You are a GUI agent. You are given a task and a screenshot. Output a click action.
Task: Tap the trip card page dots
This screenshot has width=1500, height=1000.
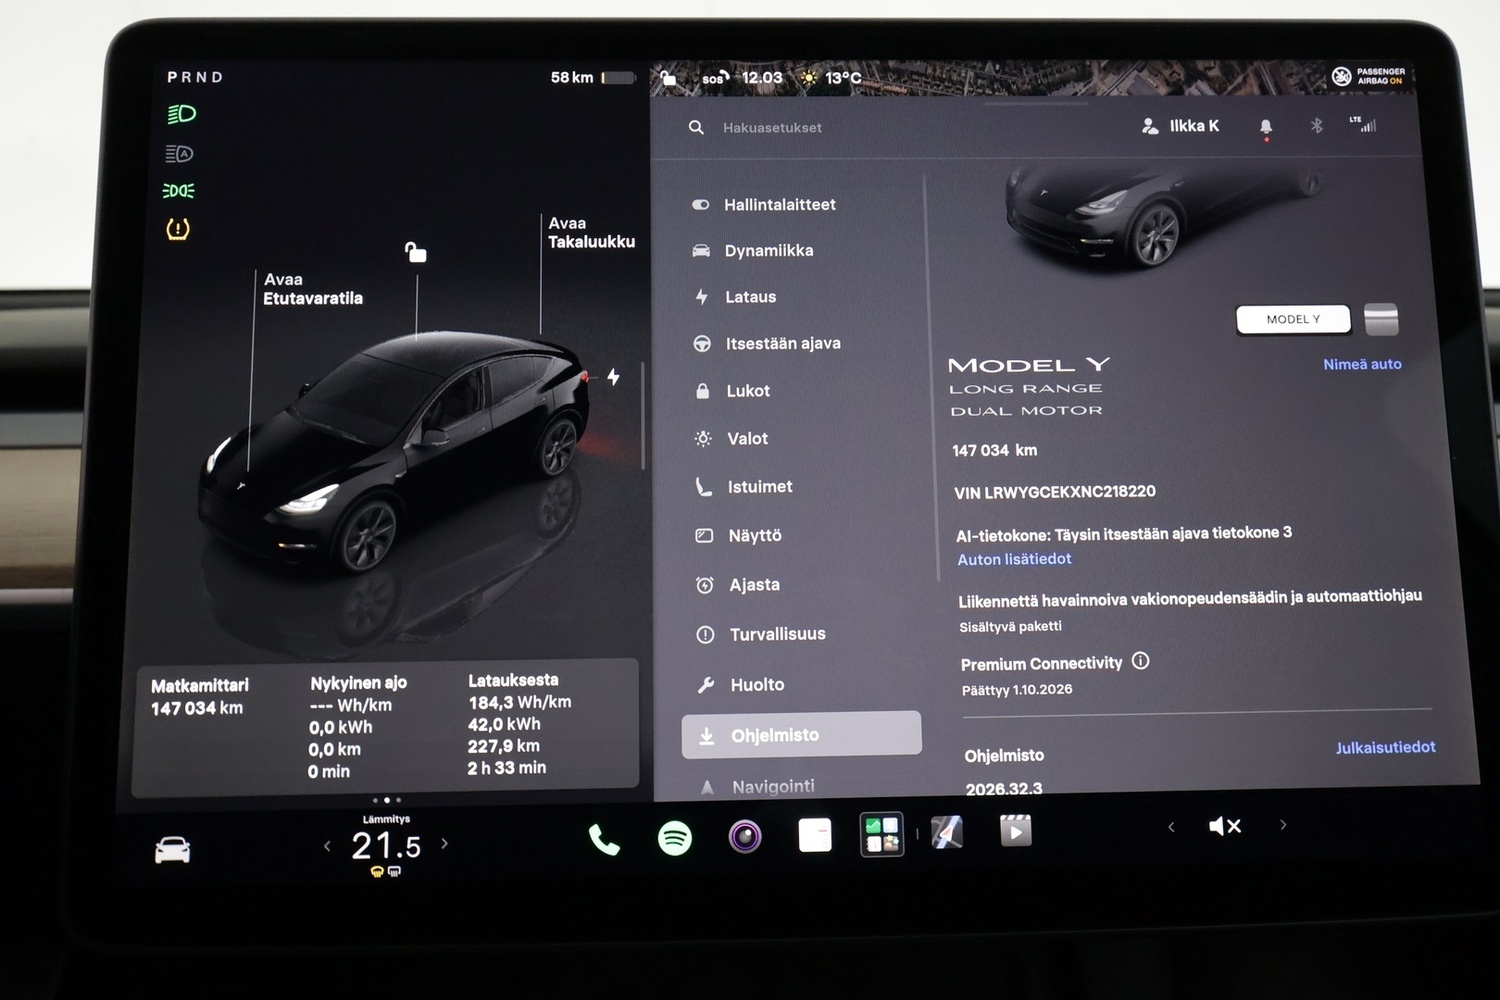[x=387, y=800]
